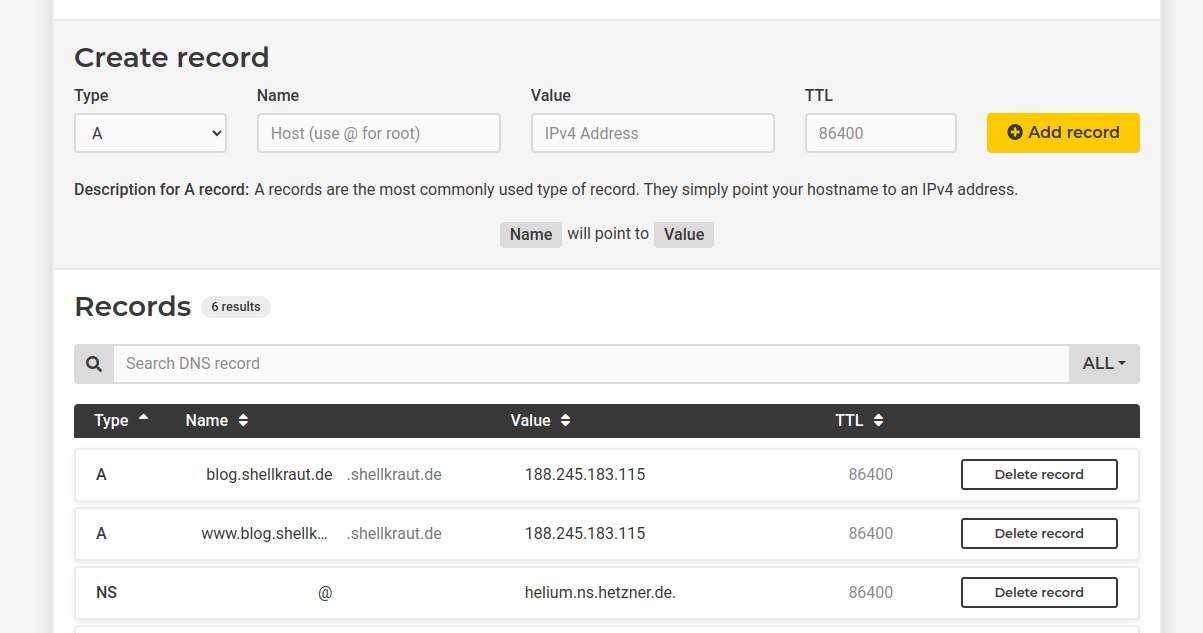Image resolution: width=1203 pixels, height=633 pixels.
Task: Click the 188.245.183.115 value in first row
Action: [585, 475]
